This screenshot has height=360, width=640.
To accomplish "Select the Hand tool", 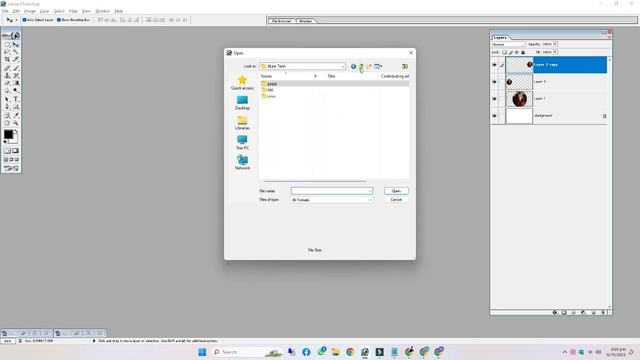I will 7,123.
